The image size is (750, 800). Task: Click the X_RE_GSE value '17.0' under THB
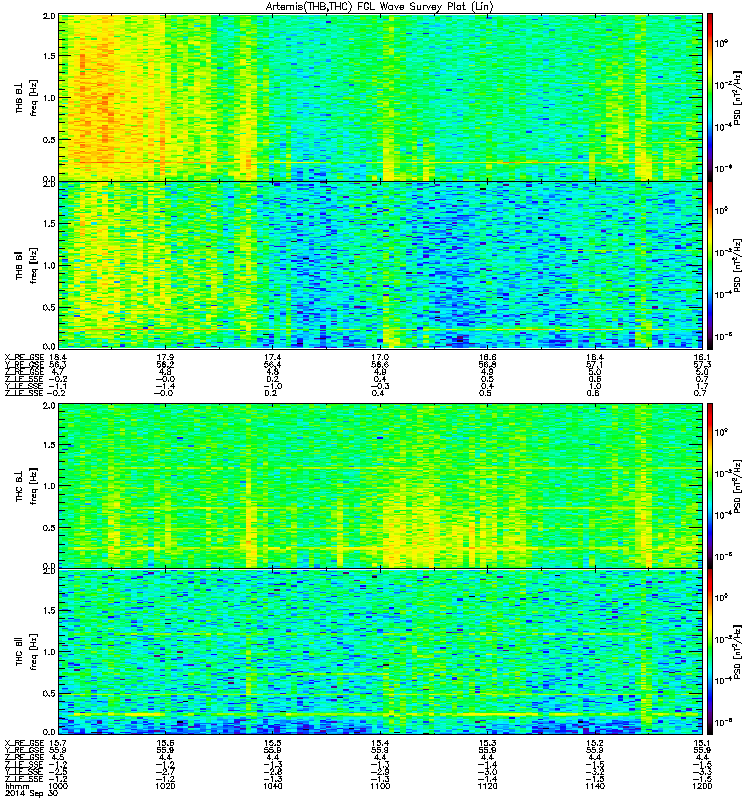(380, 357)
